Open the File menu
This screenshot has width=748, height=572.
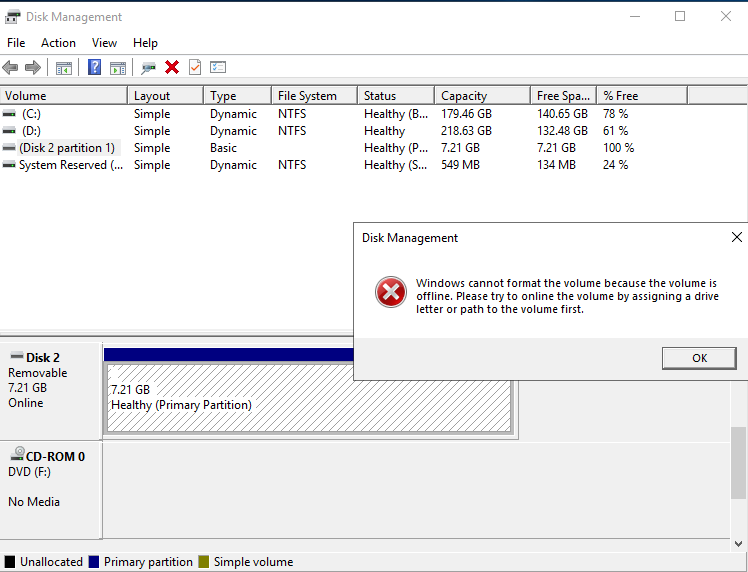(16, 43)
